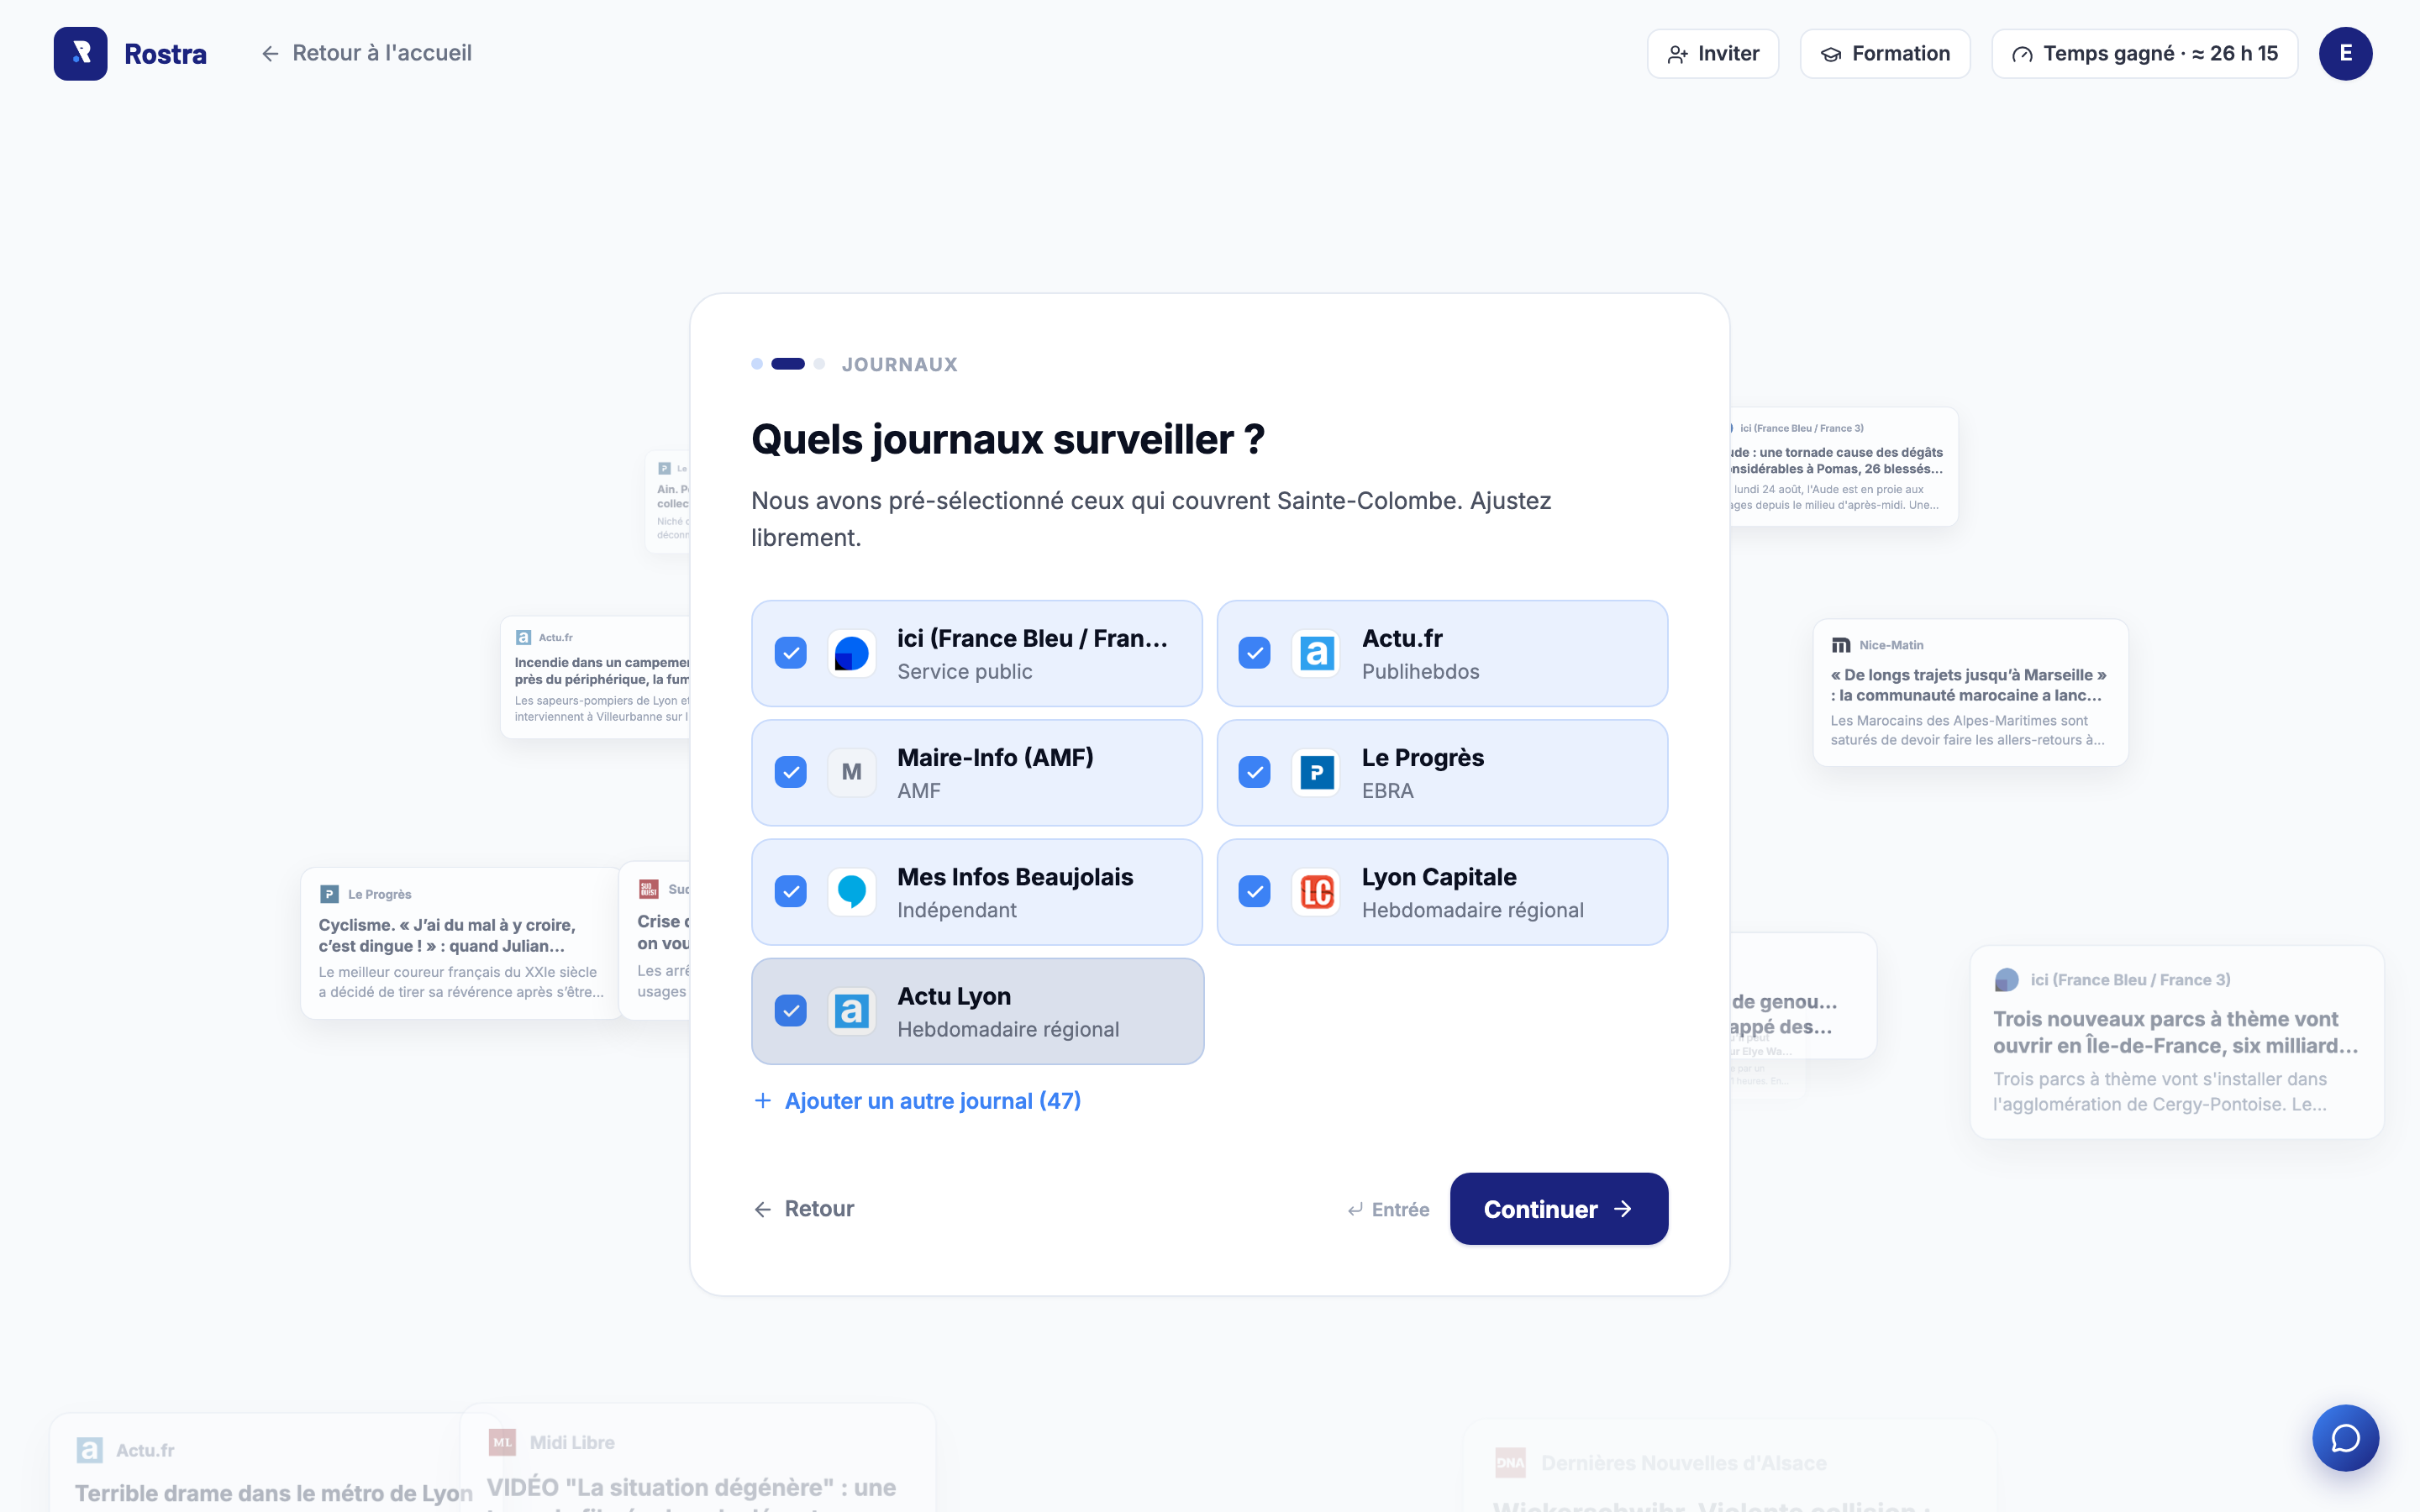Open the Le Progrès Cyclisme article card
This screenshot has width=2420, height=1512.
pyautogui.click(x=461, y=943)
